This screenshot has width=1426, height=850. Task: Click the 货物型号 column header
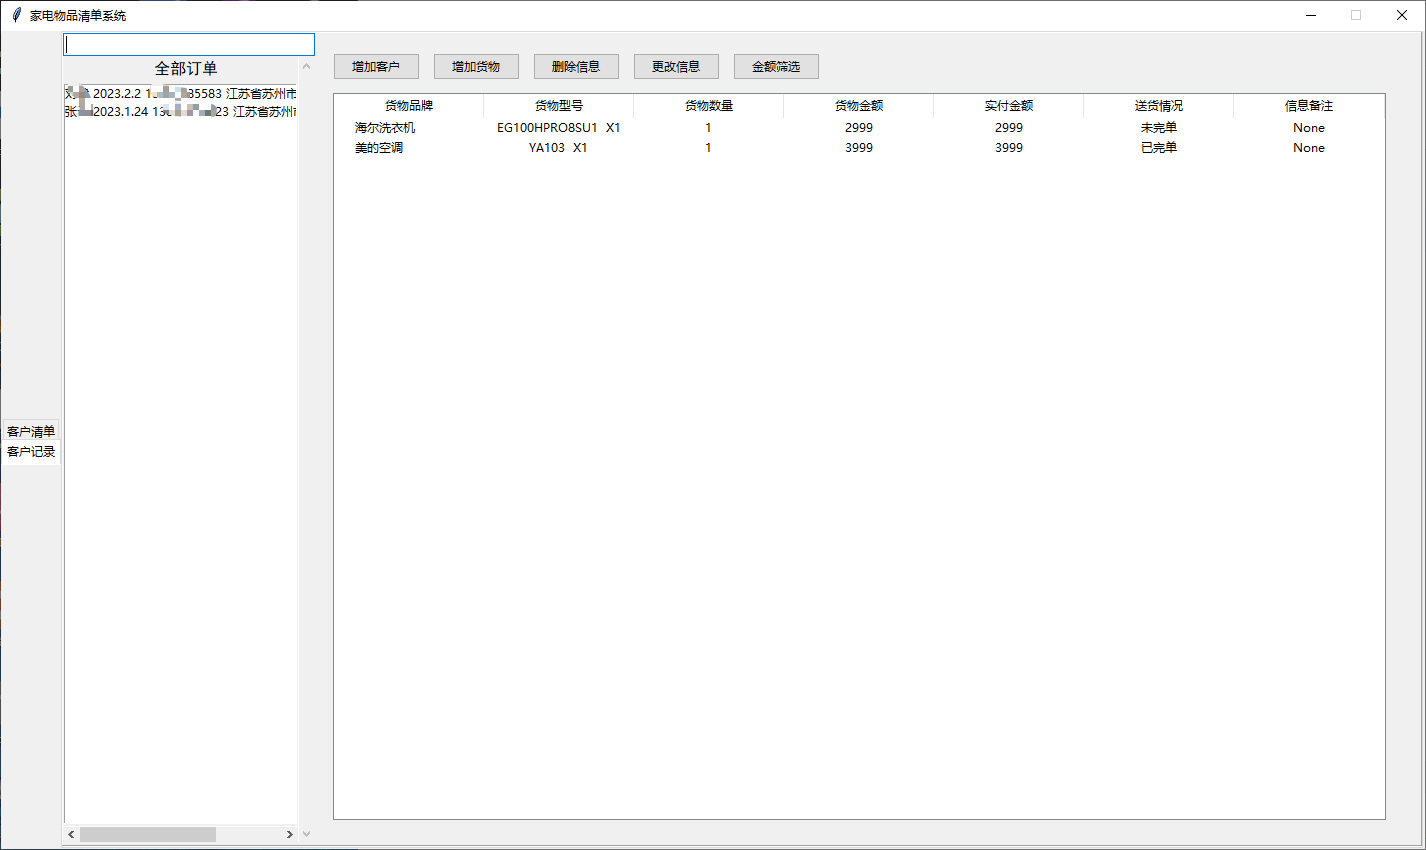[559, 106]
